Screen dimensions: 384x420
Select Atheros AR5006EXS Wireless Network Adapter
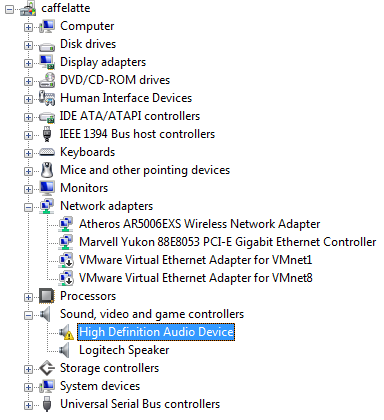[199, 224]
